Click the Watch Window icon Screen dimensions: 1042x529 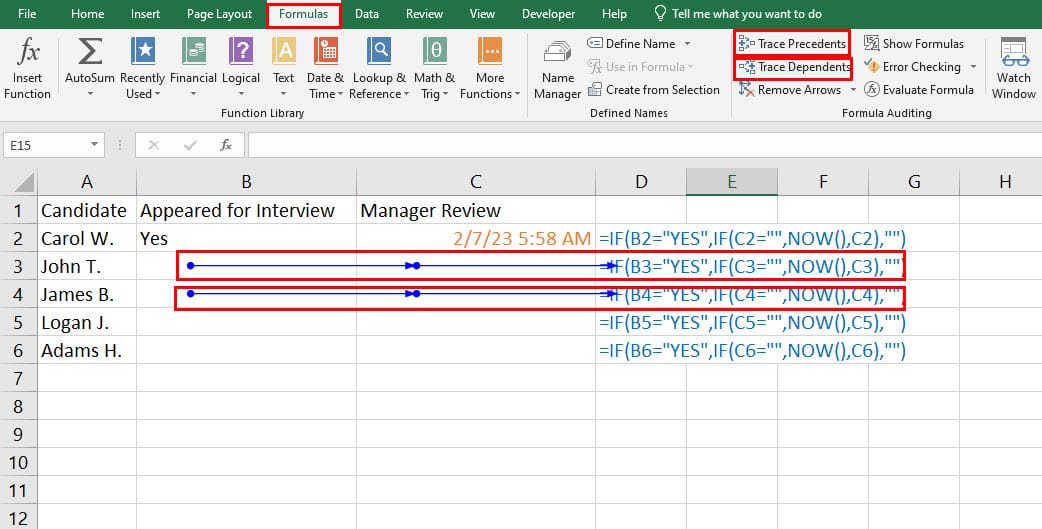[1015, 52]
